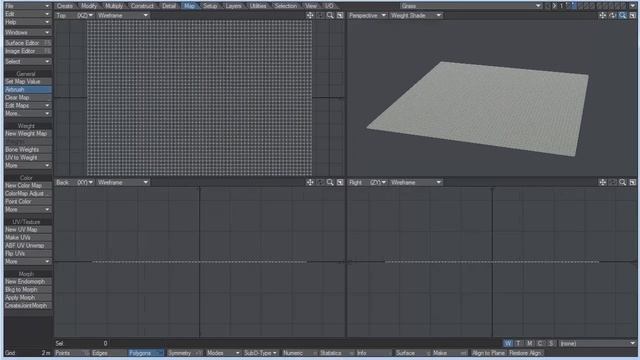Image resolution: width=640 pixels, height=360 pixels.
Task: Open the SubD-Type dropdown
Action: click(260, 353)
